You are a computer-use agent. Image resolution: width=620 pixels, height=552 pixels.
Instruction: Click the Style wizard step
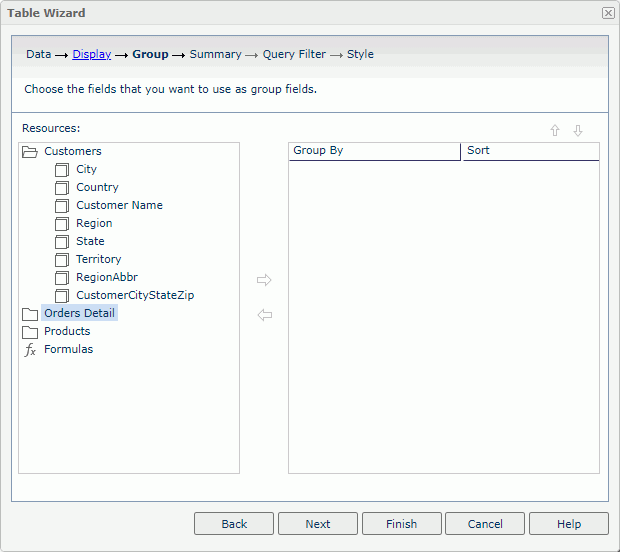(x=360, y=54)
